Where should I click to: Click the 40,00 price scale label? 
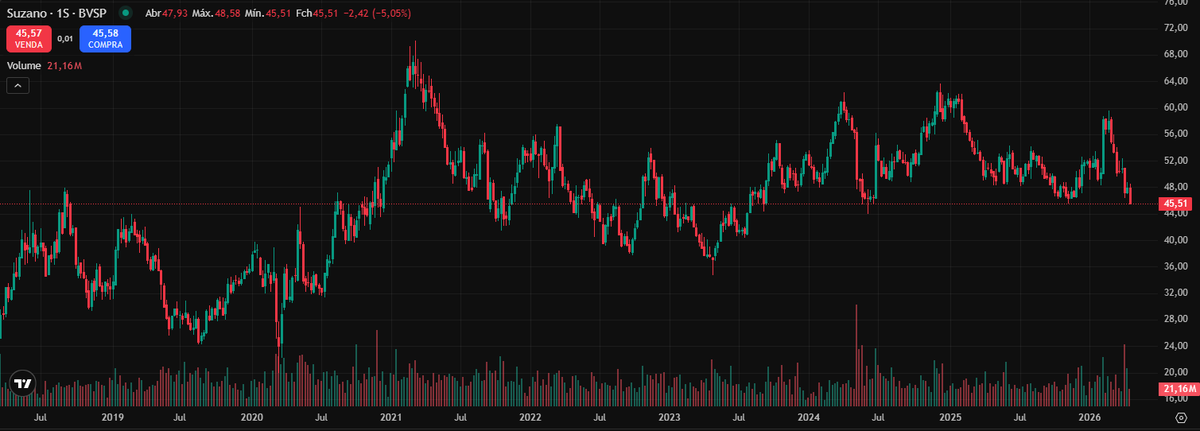tap(1175, 240)
